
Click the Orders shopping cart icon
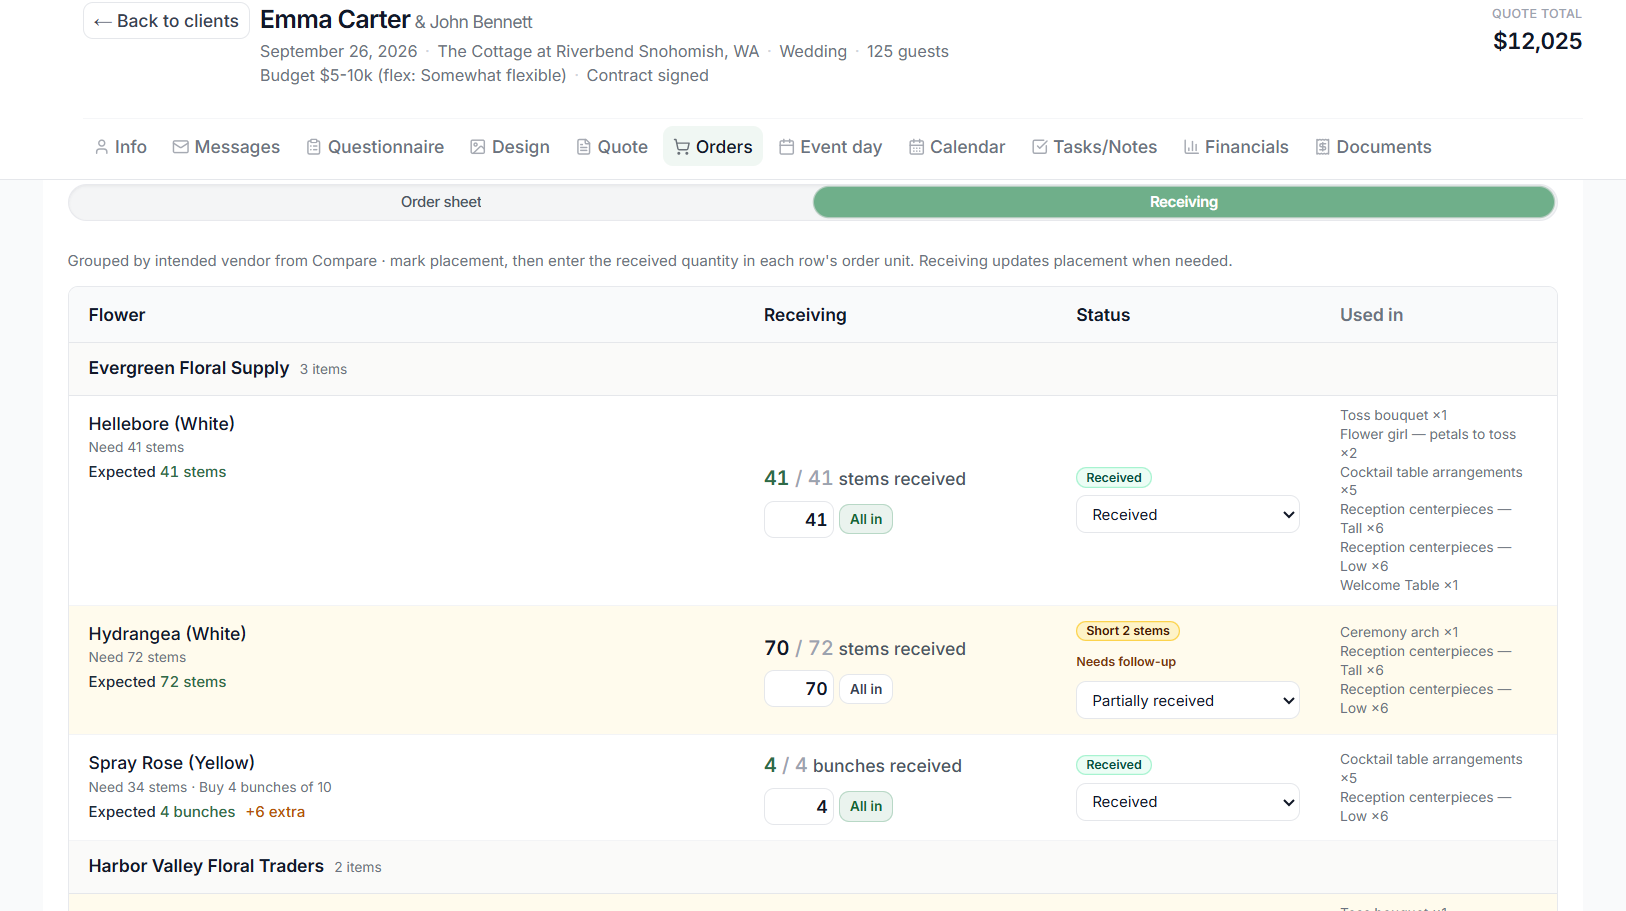(682, 147)
